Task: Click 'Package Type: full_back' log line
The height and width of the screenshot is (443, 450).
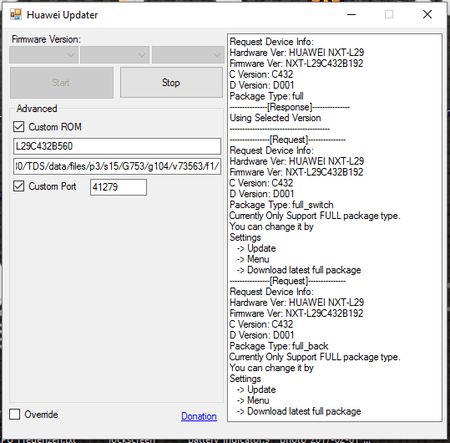Action: pyautogui.click(x=279, y=346)
